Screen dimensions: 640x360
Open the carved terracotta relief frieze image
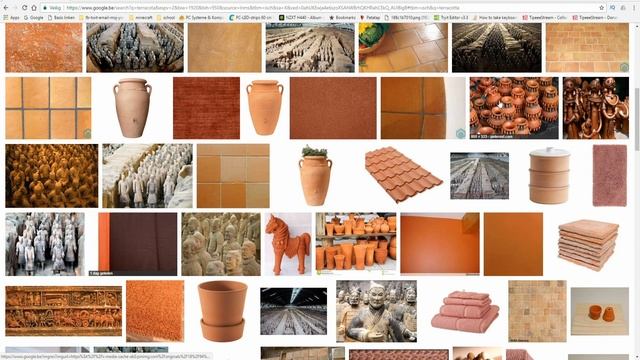(x=64, y=311)
